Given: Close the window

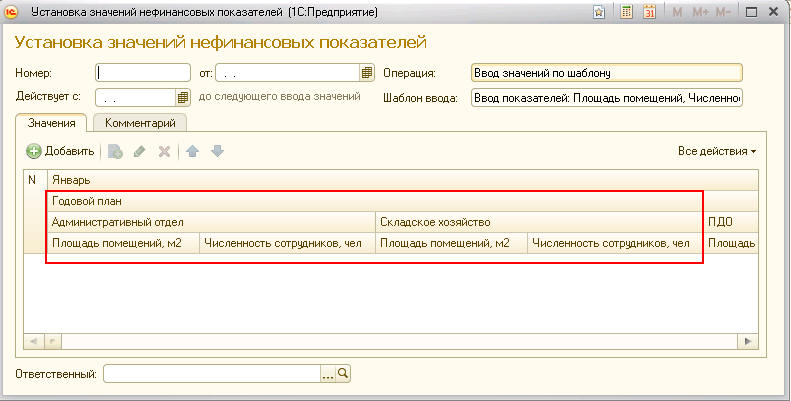Looking at the screenshot, I should (773, 12).
